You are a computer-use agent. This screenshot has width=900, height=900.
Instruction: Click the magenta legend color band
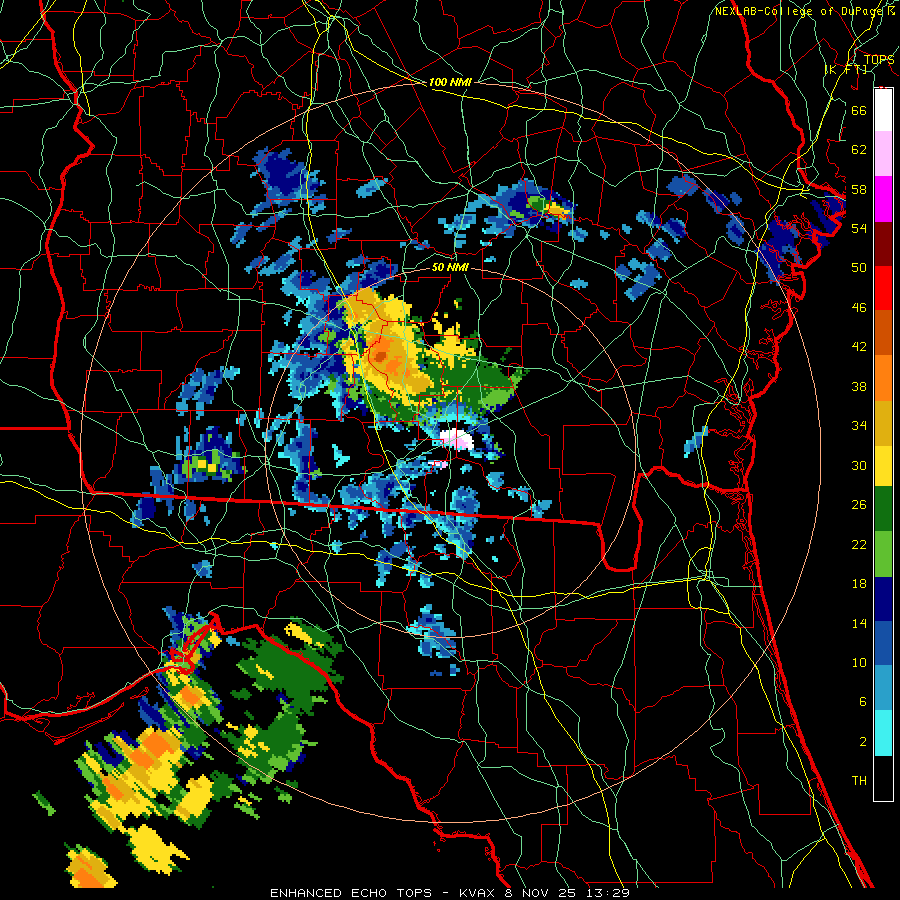883,199
